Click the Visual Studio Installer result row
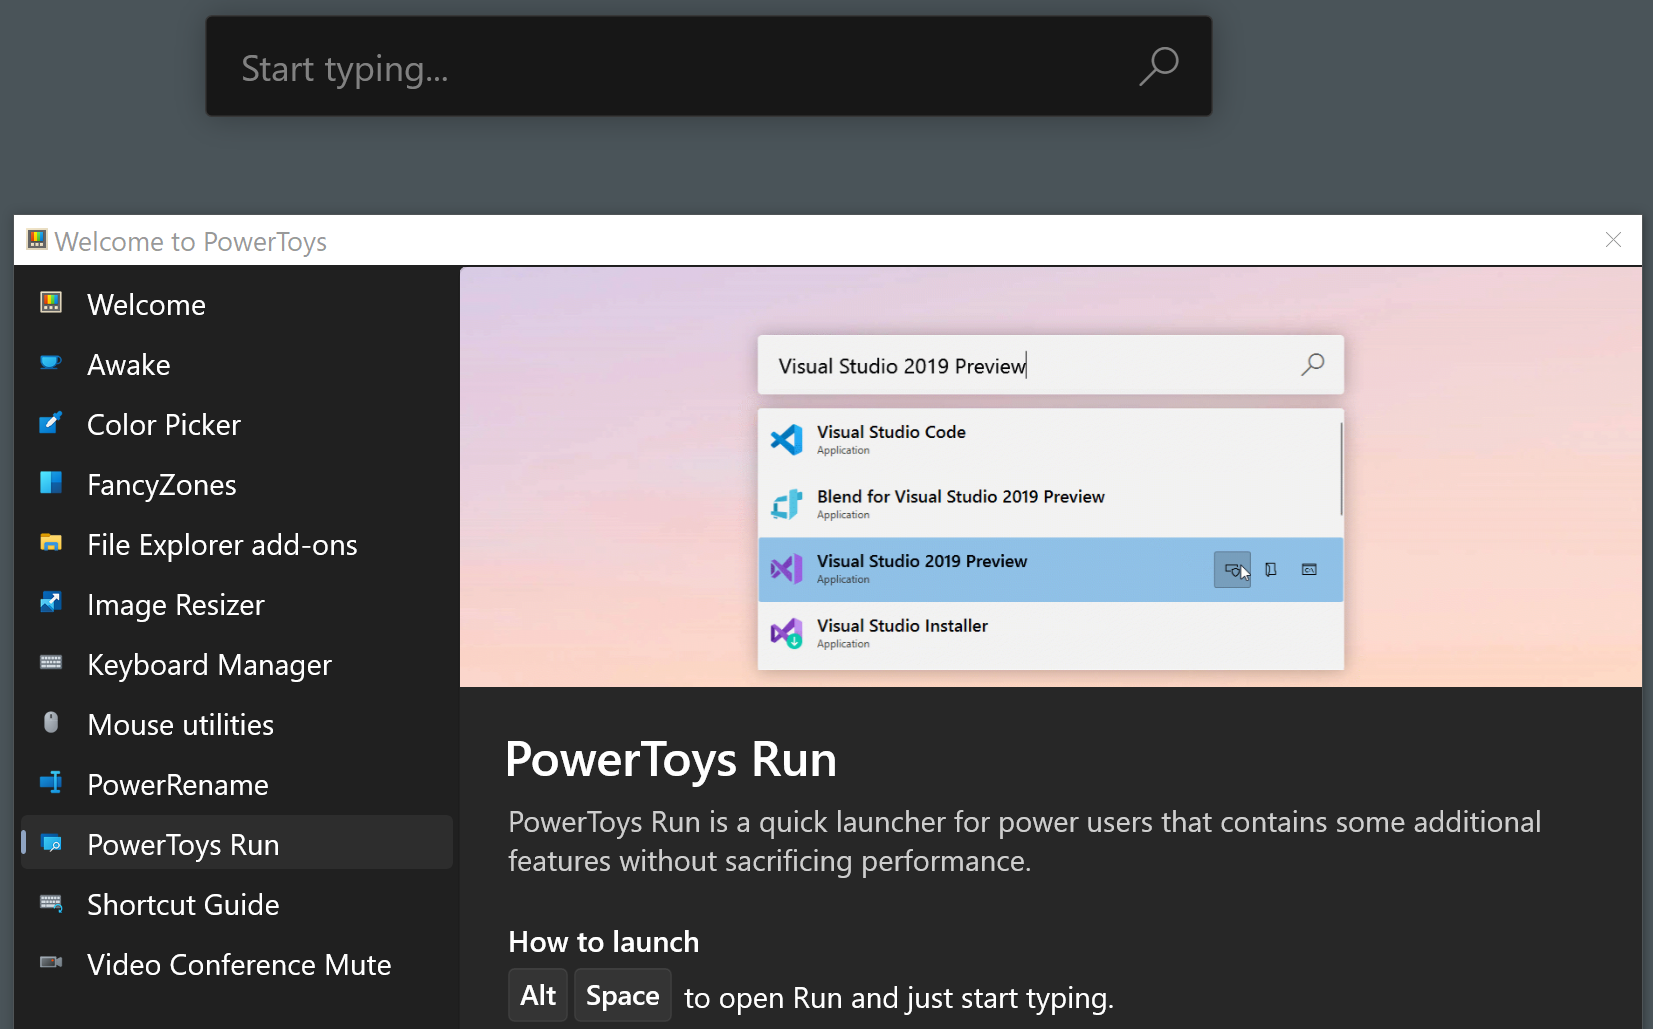Image resolution: width=1653 pixels, height=1029 pixels. pos(1051,634)
